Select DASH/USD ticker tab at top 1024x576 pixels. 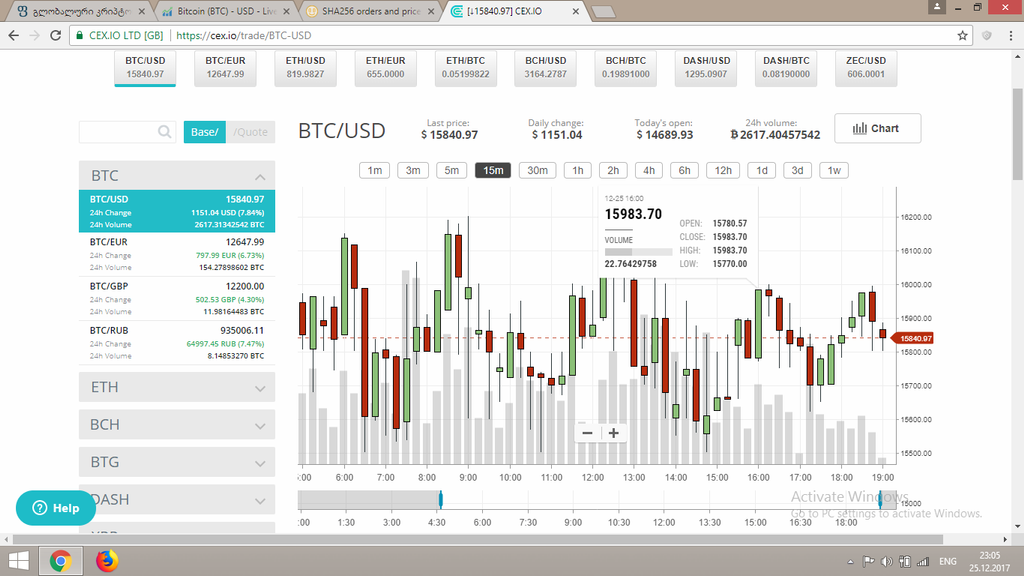(x=706, y=67)
